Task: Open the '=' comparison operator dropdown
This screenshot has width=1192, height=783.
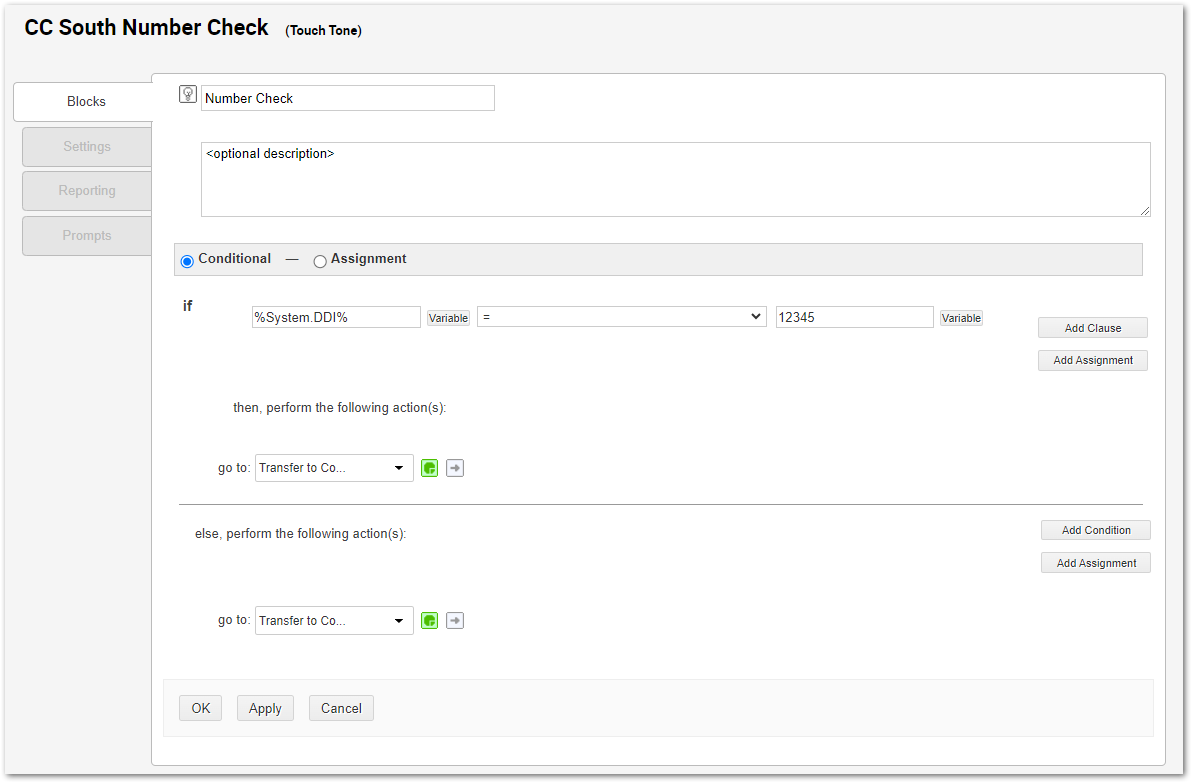Action: (621, 317)
